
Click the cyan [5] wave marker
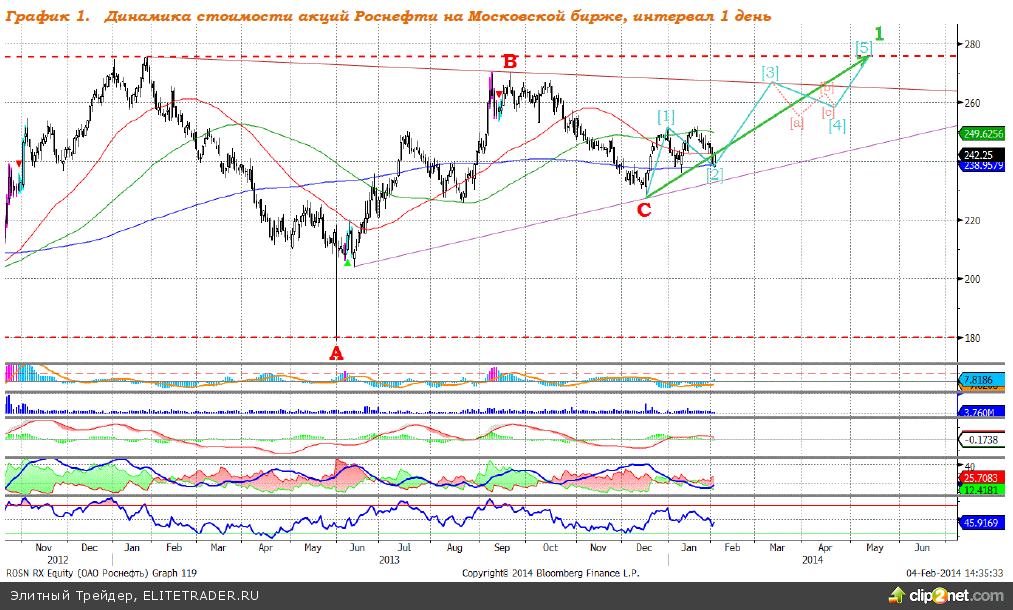(864, 47)
